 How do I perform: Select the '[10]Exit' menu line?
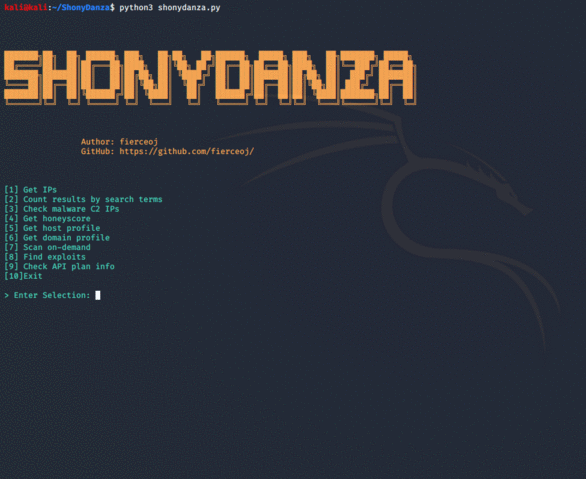click(x=23, y=276)
